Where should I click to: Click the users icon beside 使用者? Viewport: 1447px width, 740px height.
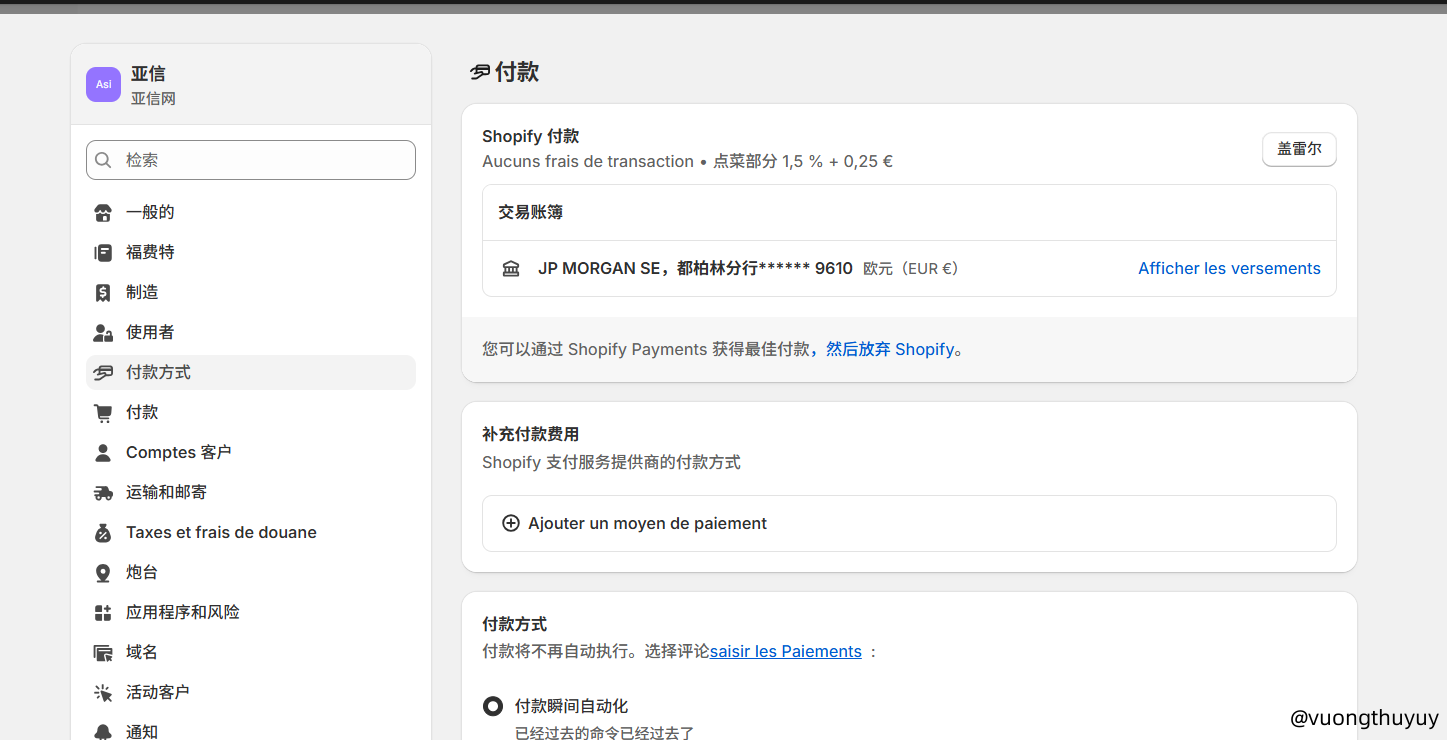[x=103, y=333]
